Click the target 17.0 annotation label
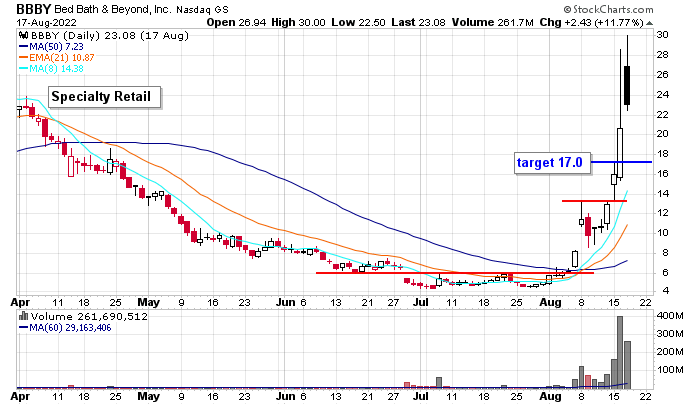Image resolution: width=700 pixels, height=405 pixels. tap(552, 163)
